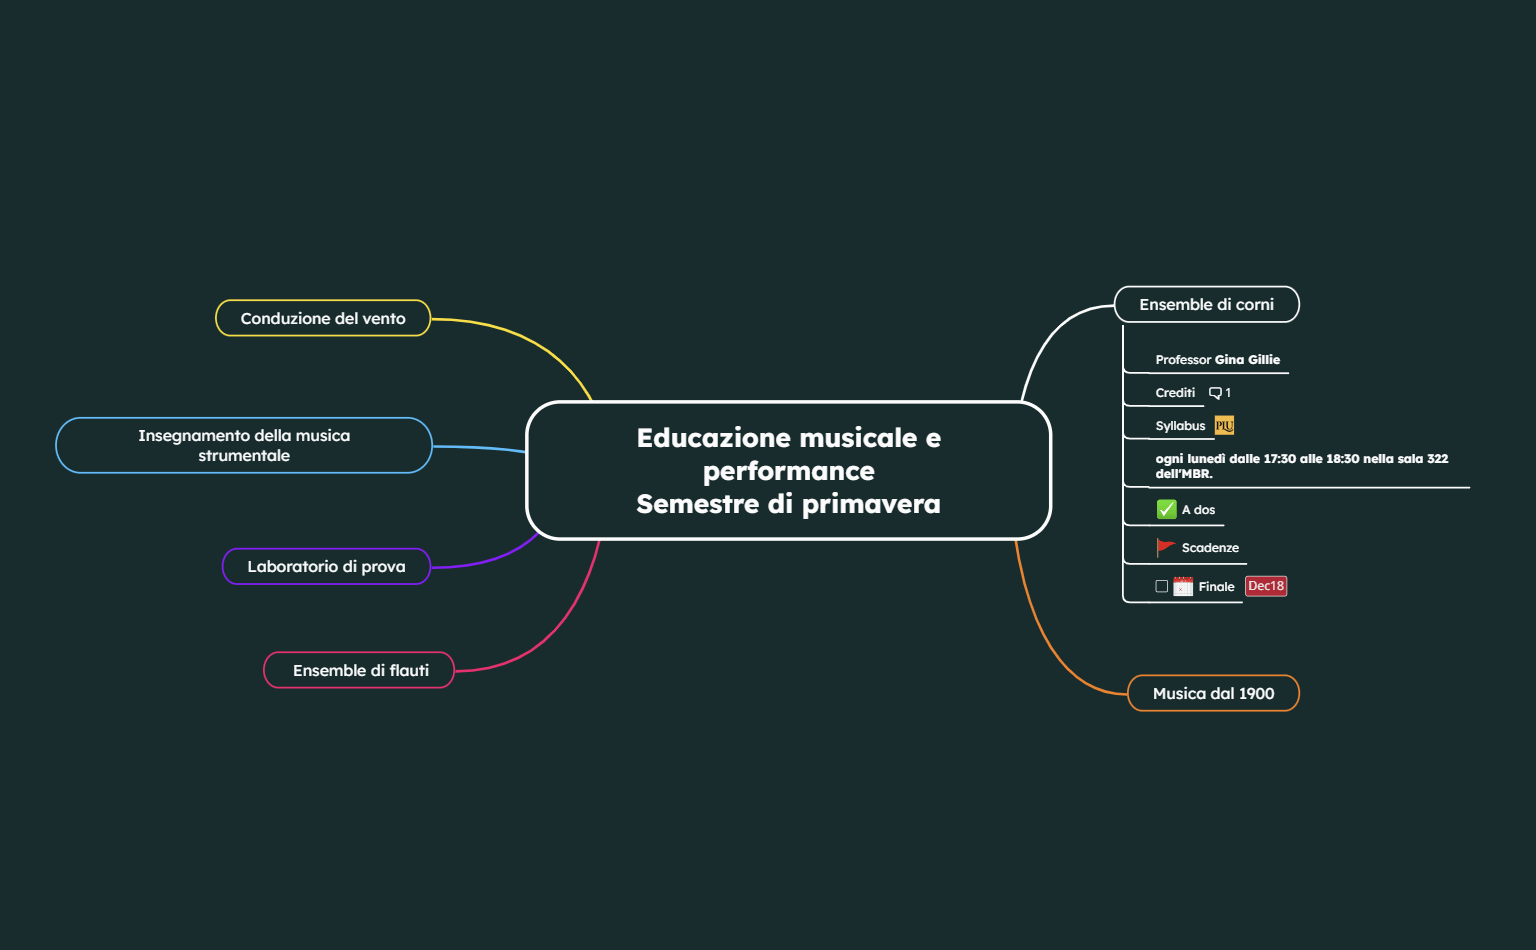Click the Syllabus subtopic text

pyautogui.click(x=1180, y=426)
